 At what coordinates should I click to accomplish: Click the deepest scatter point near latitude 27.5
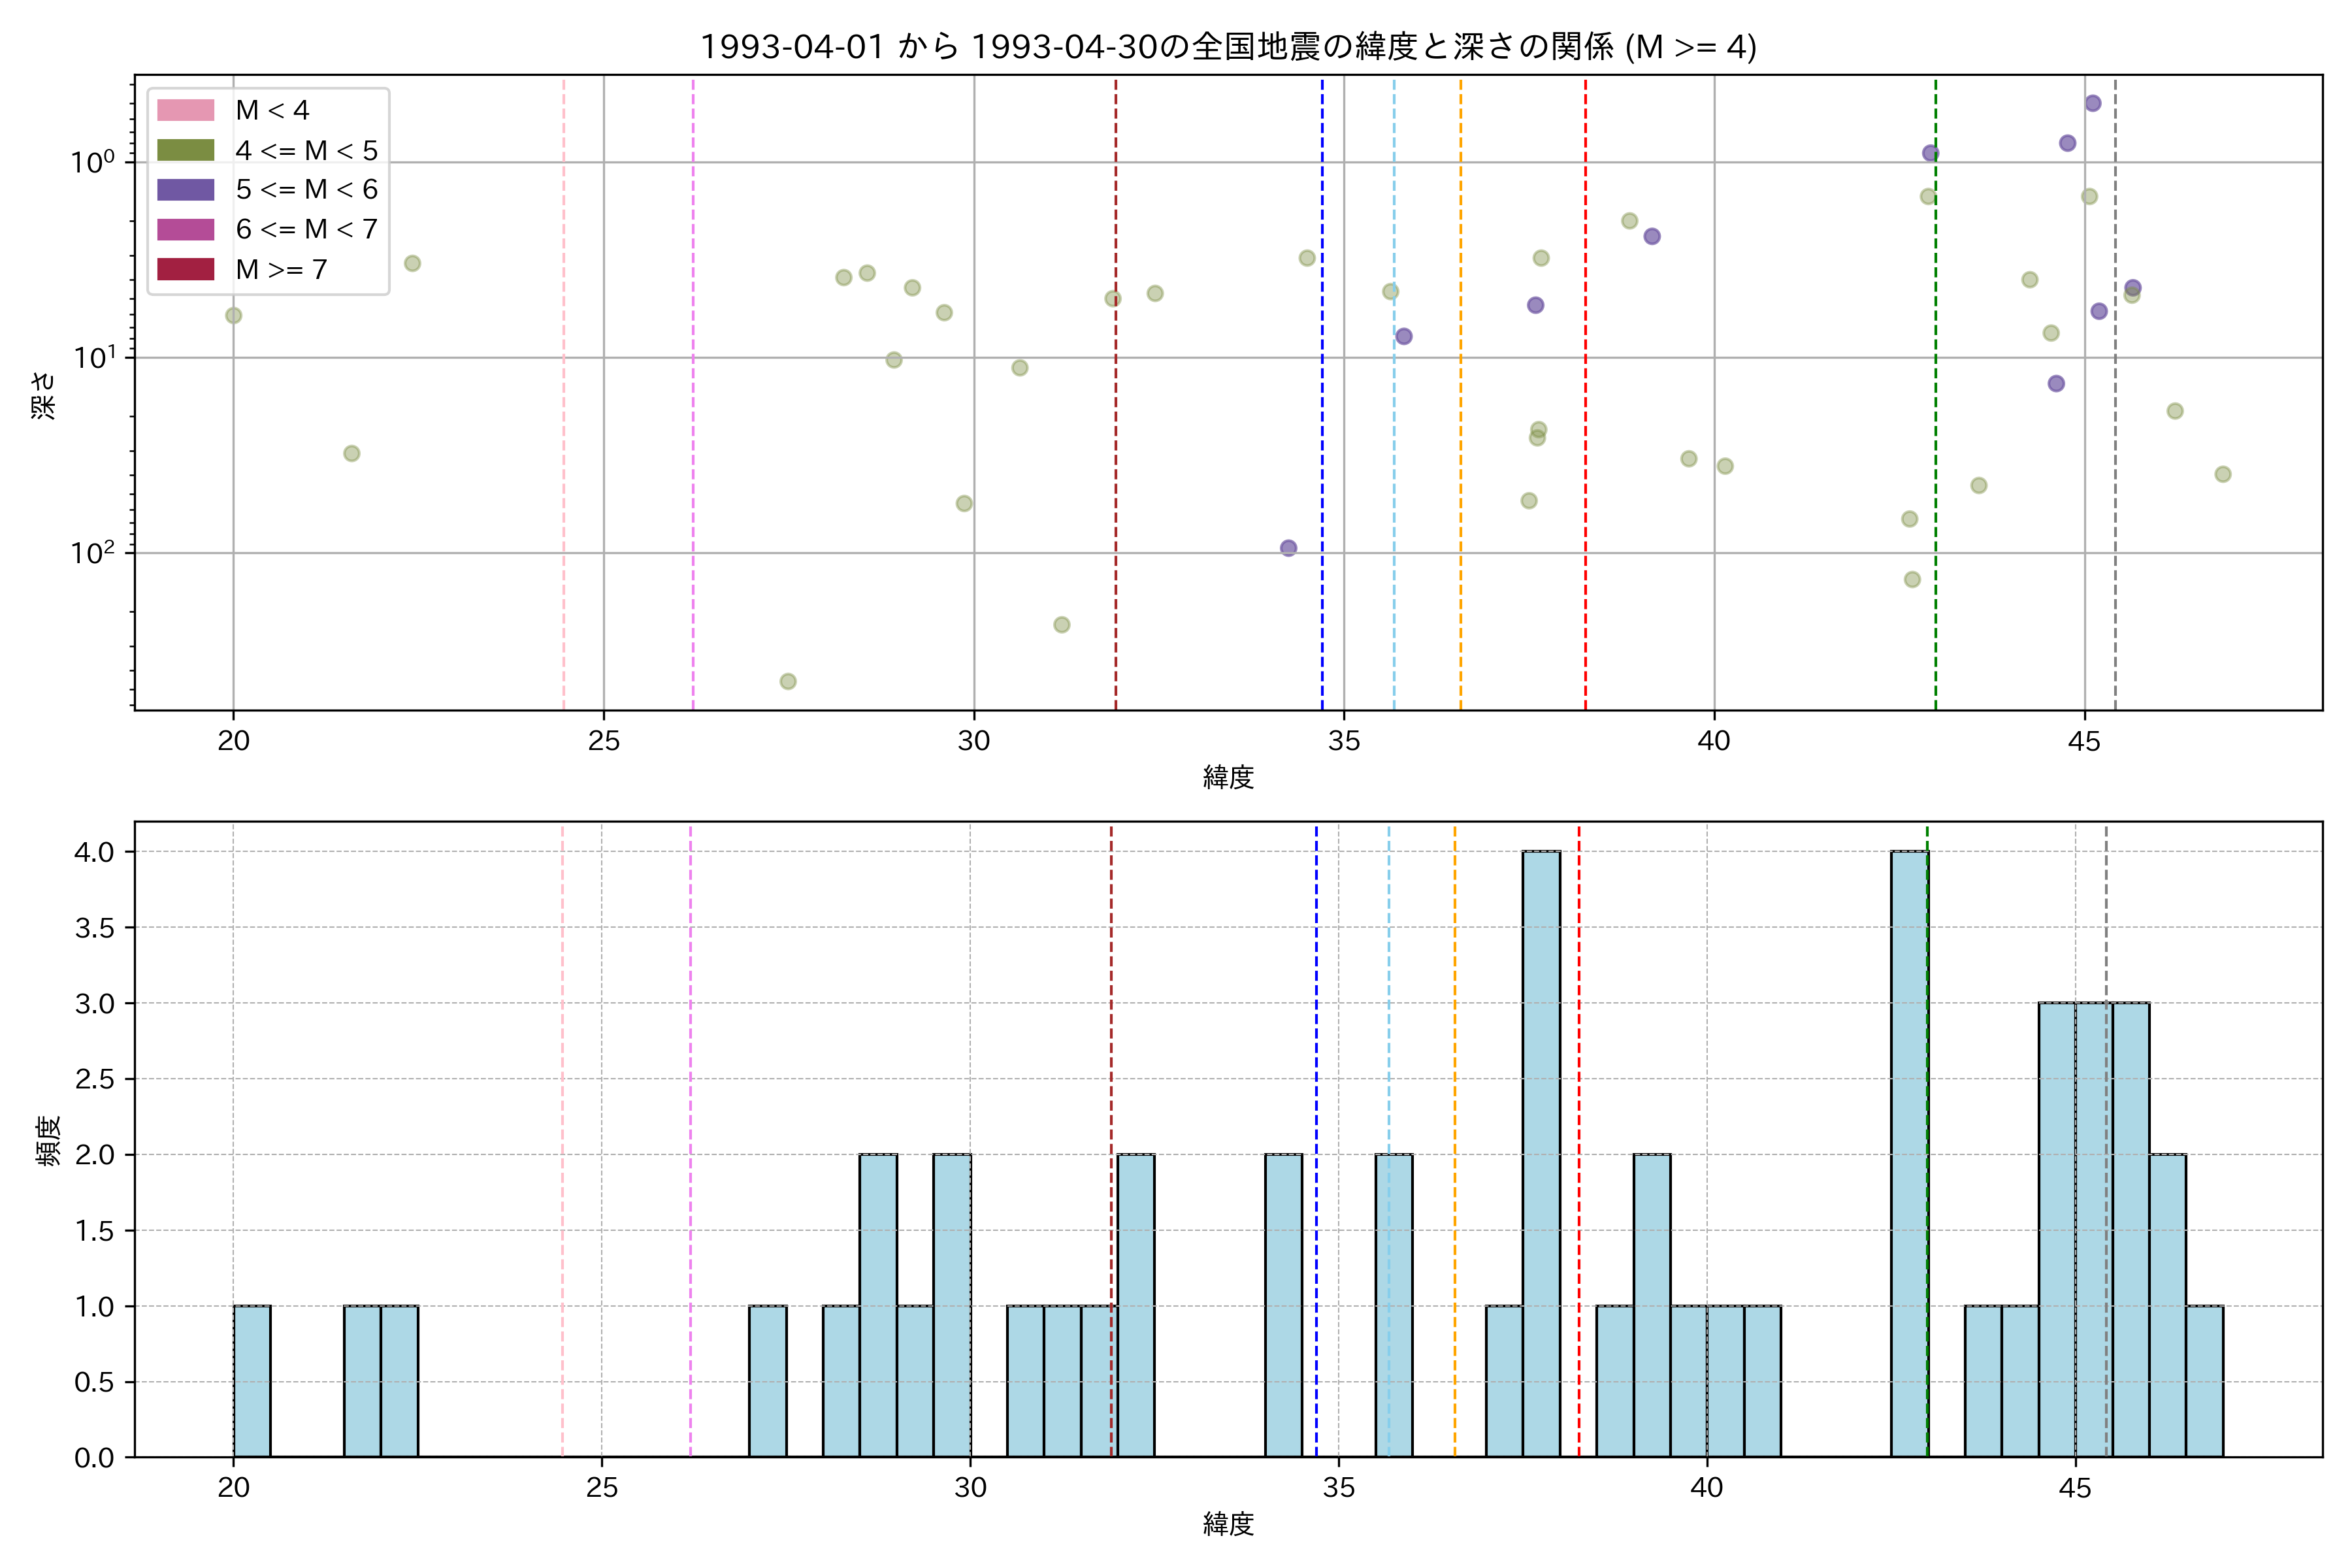788,681
